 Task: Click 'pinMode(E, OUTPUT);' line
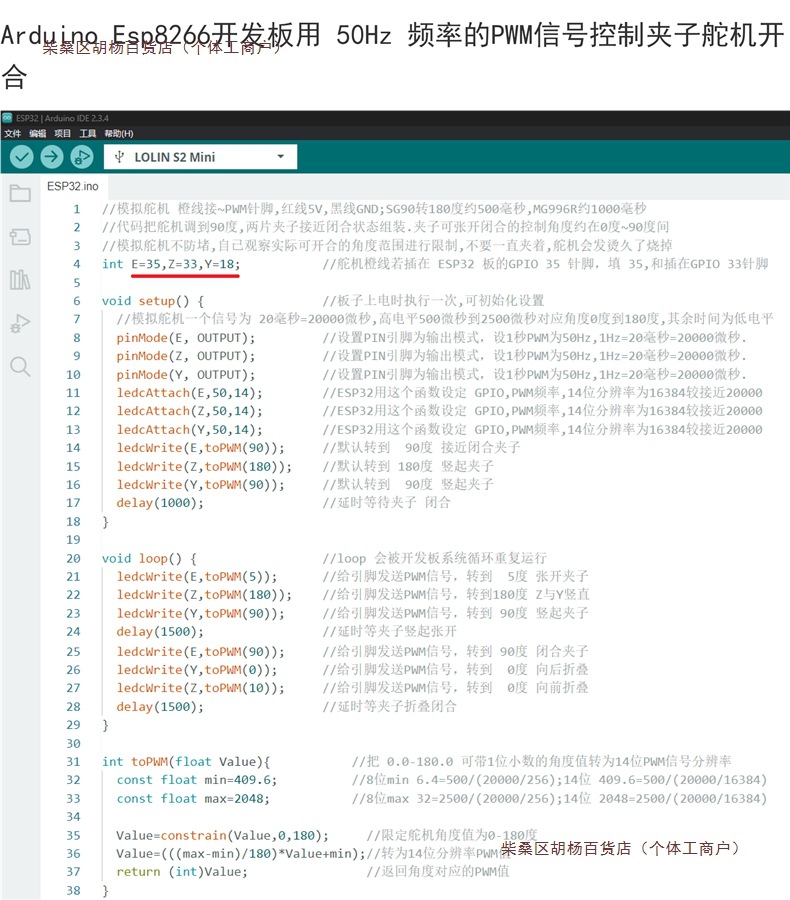[185, 338]
